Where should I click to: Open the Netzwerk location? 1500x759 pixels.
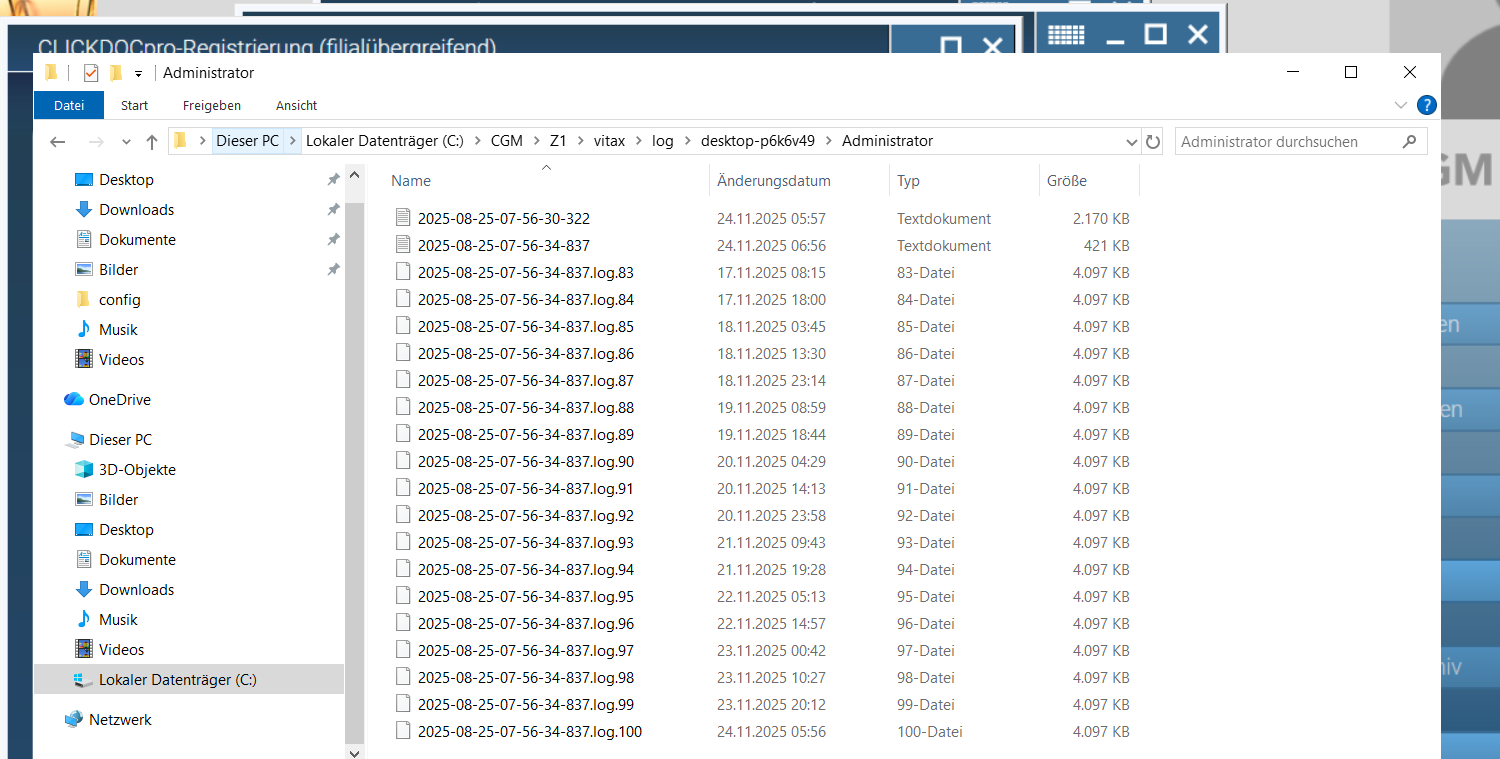(x=120, y=720)
